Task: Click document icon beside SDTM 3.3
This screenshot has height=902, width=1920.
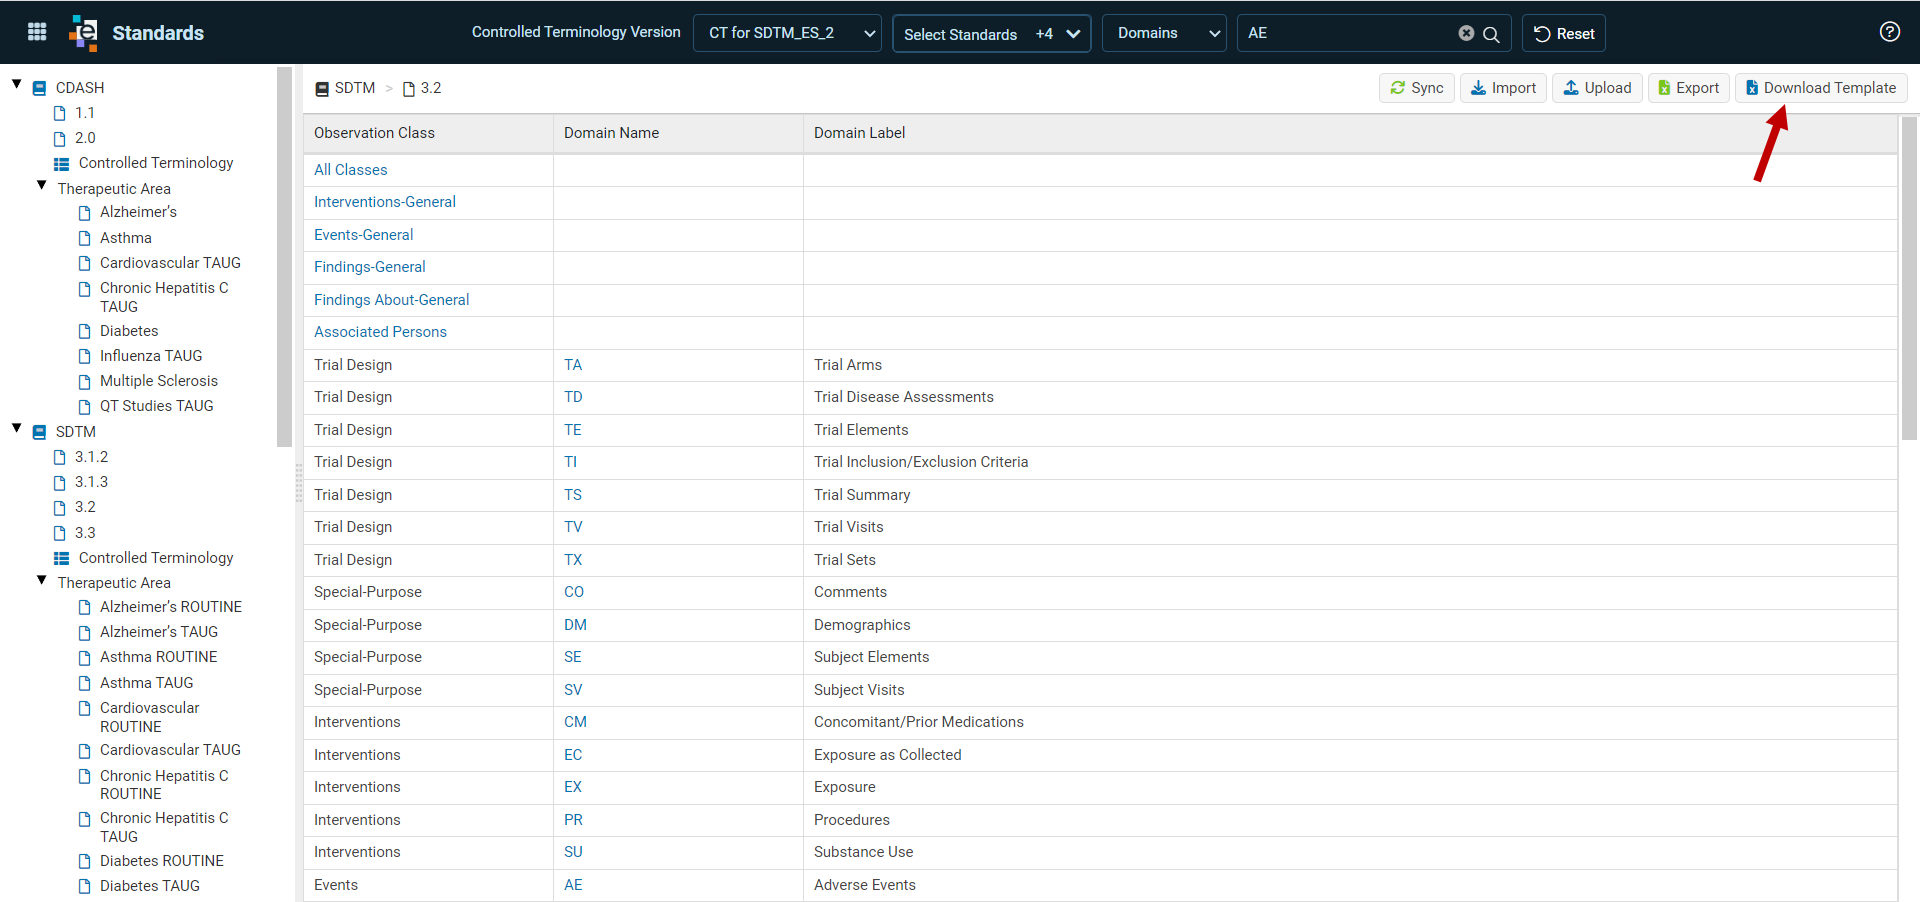Action: tap(59, 533)
